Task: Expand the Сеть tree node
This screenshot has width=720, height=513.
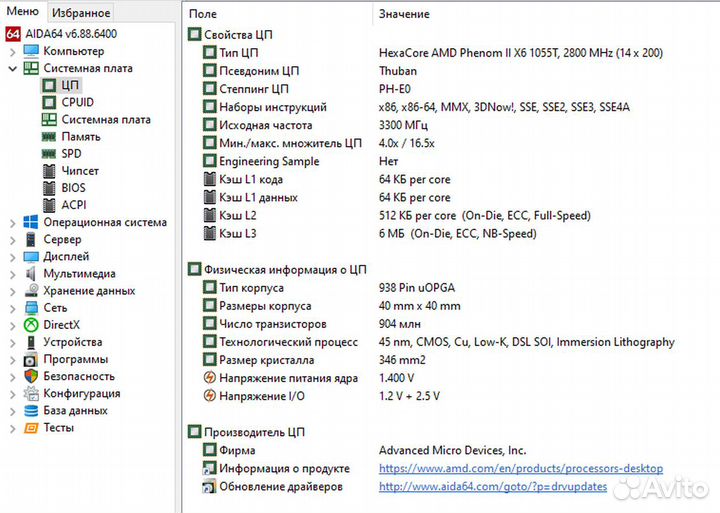Action: (x=12, y=309)
